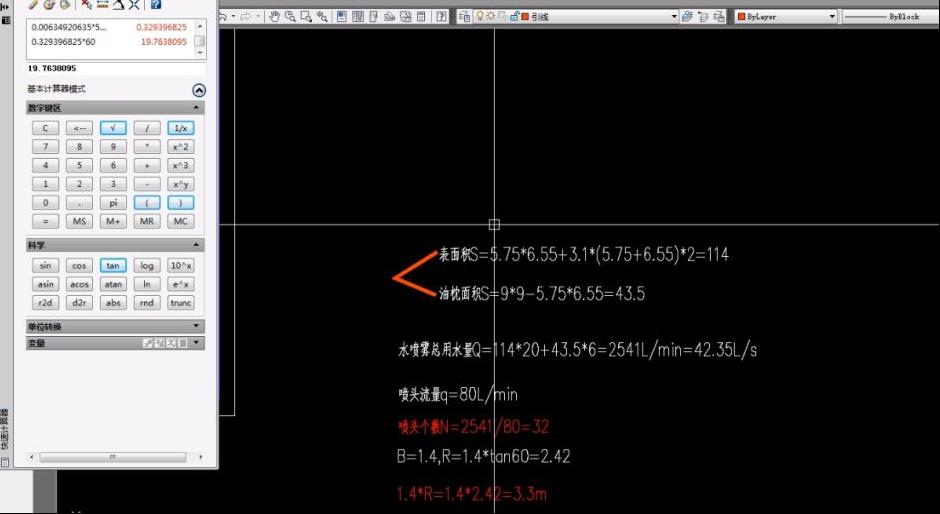940x514 pixels.
Task: Click the r2d radians-to-degrees button
Action: (x=46, y=303)
